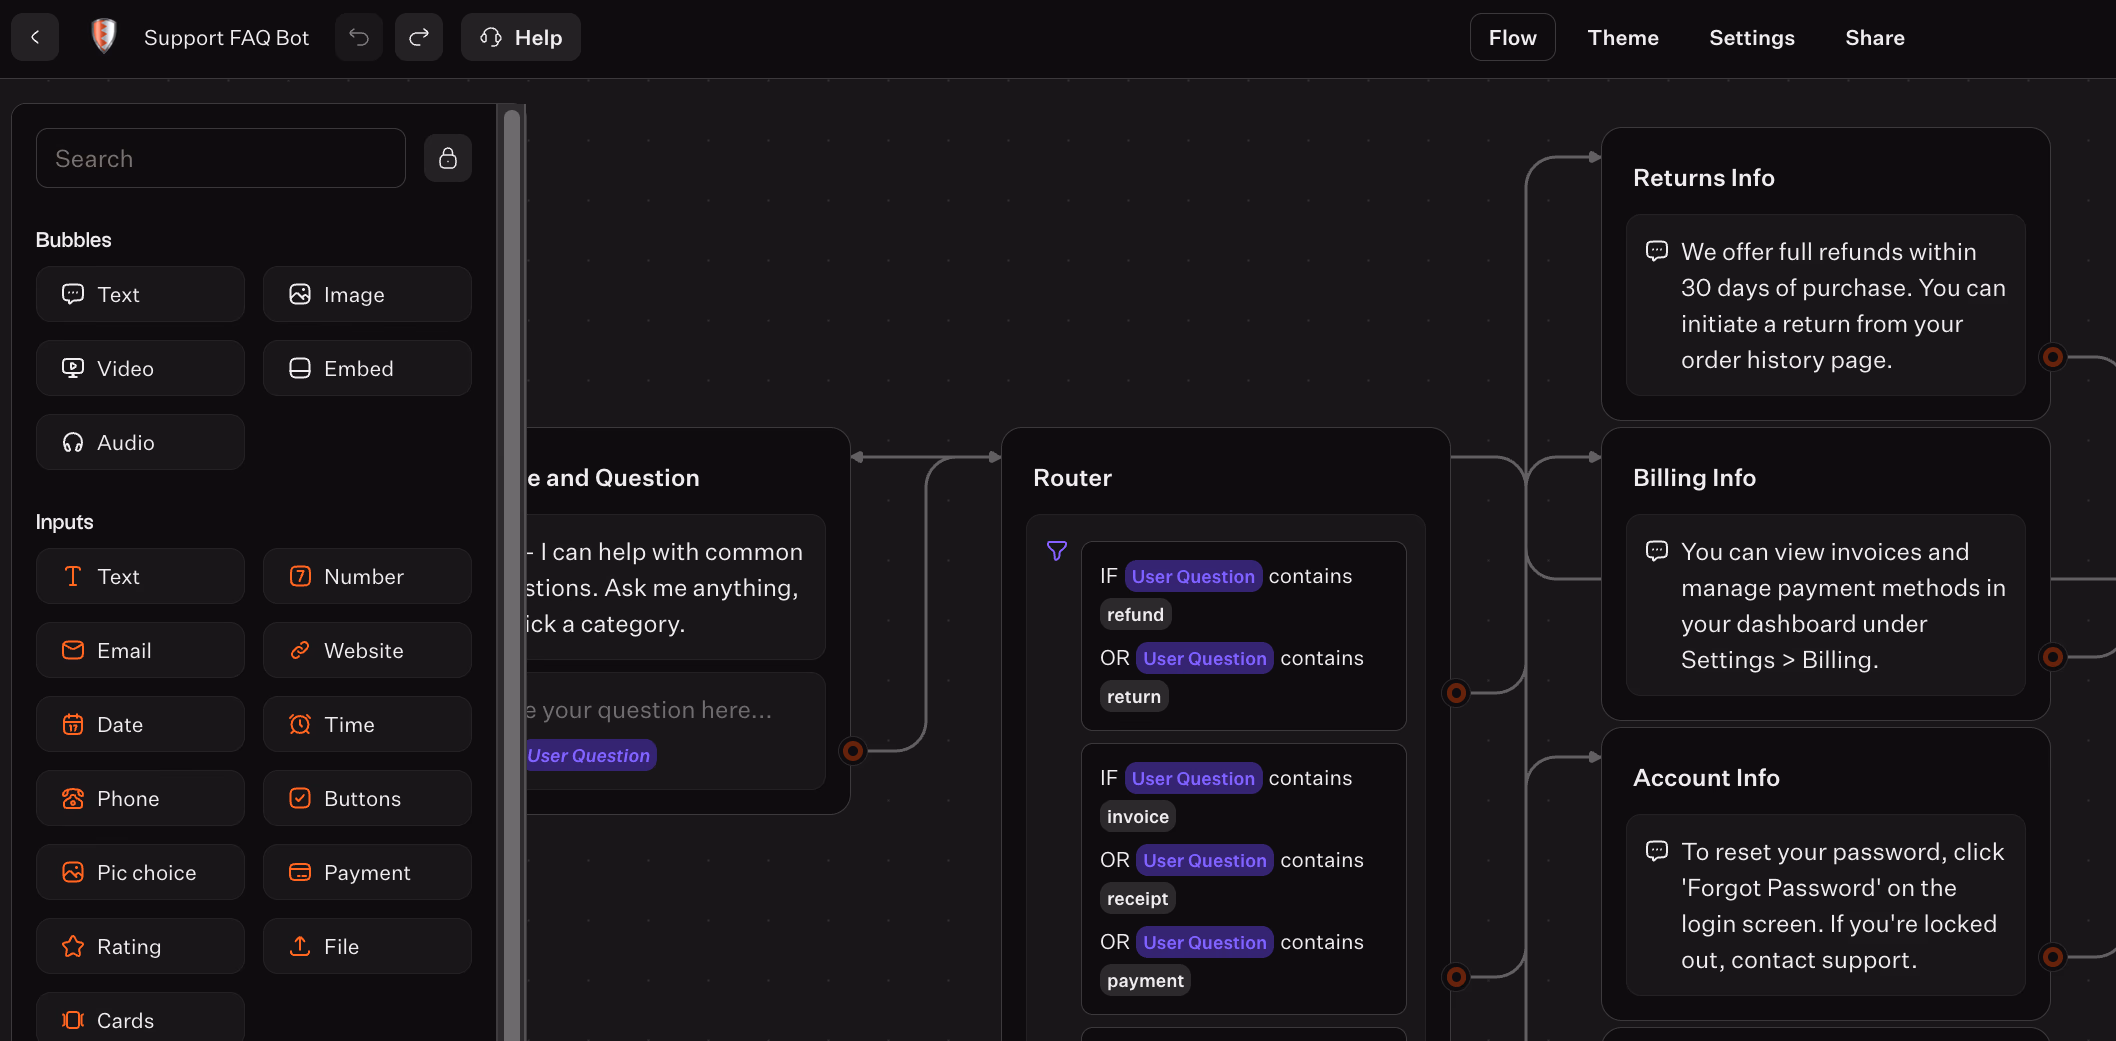Toggle the sidebar lock icon
This screenshot has width=2116, height=1041.
(x=448, y=158)
